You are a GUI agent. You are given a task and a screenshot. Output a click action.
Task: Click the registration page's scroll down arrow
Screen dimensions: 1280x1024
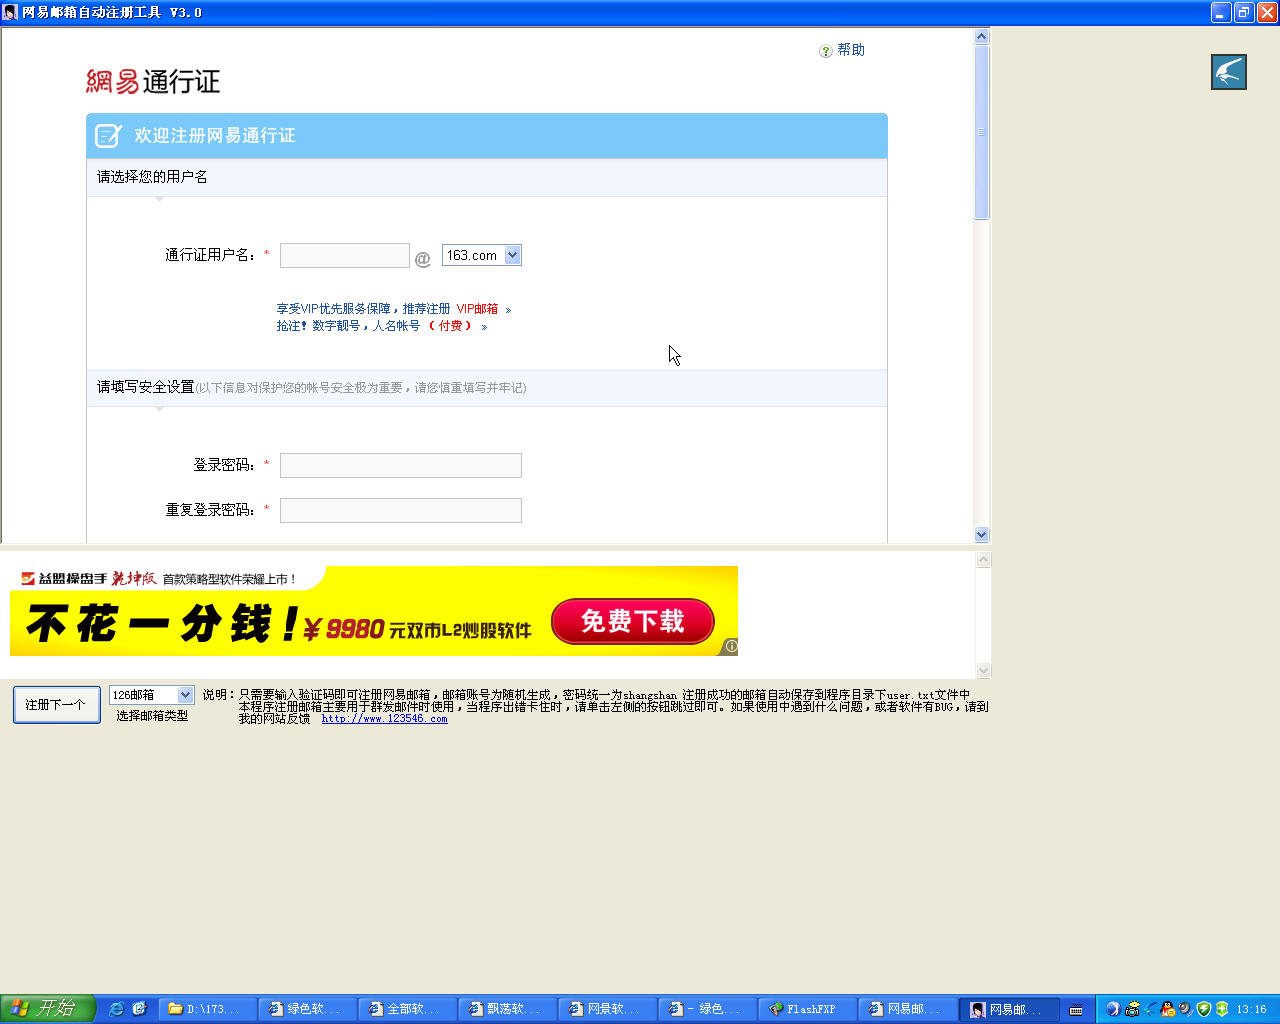point(982,535)
